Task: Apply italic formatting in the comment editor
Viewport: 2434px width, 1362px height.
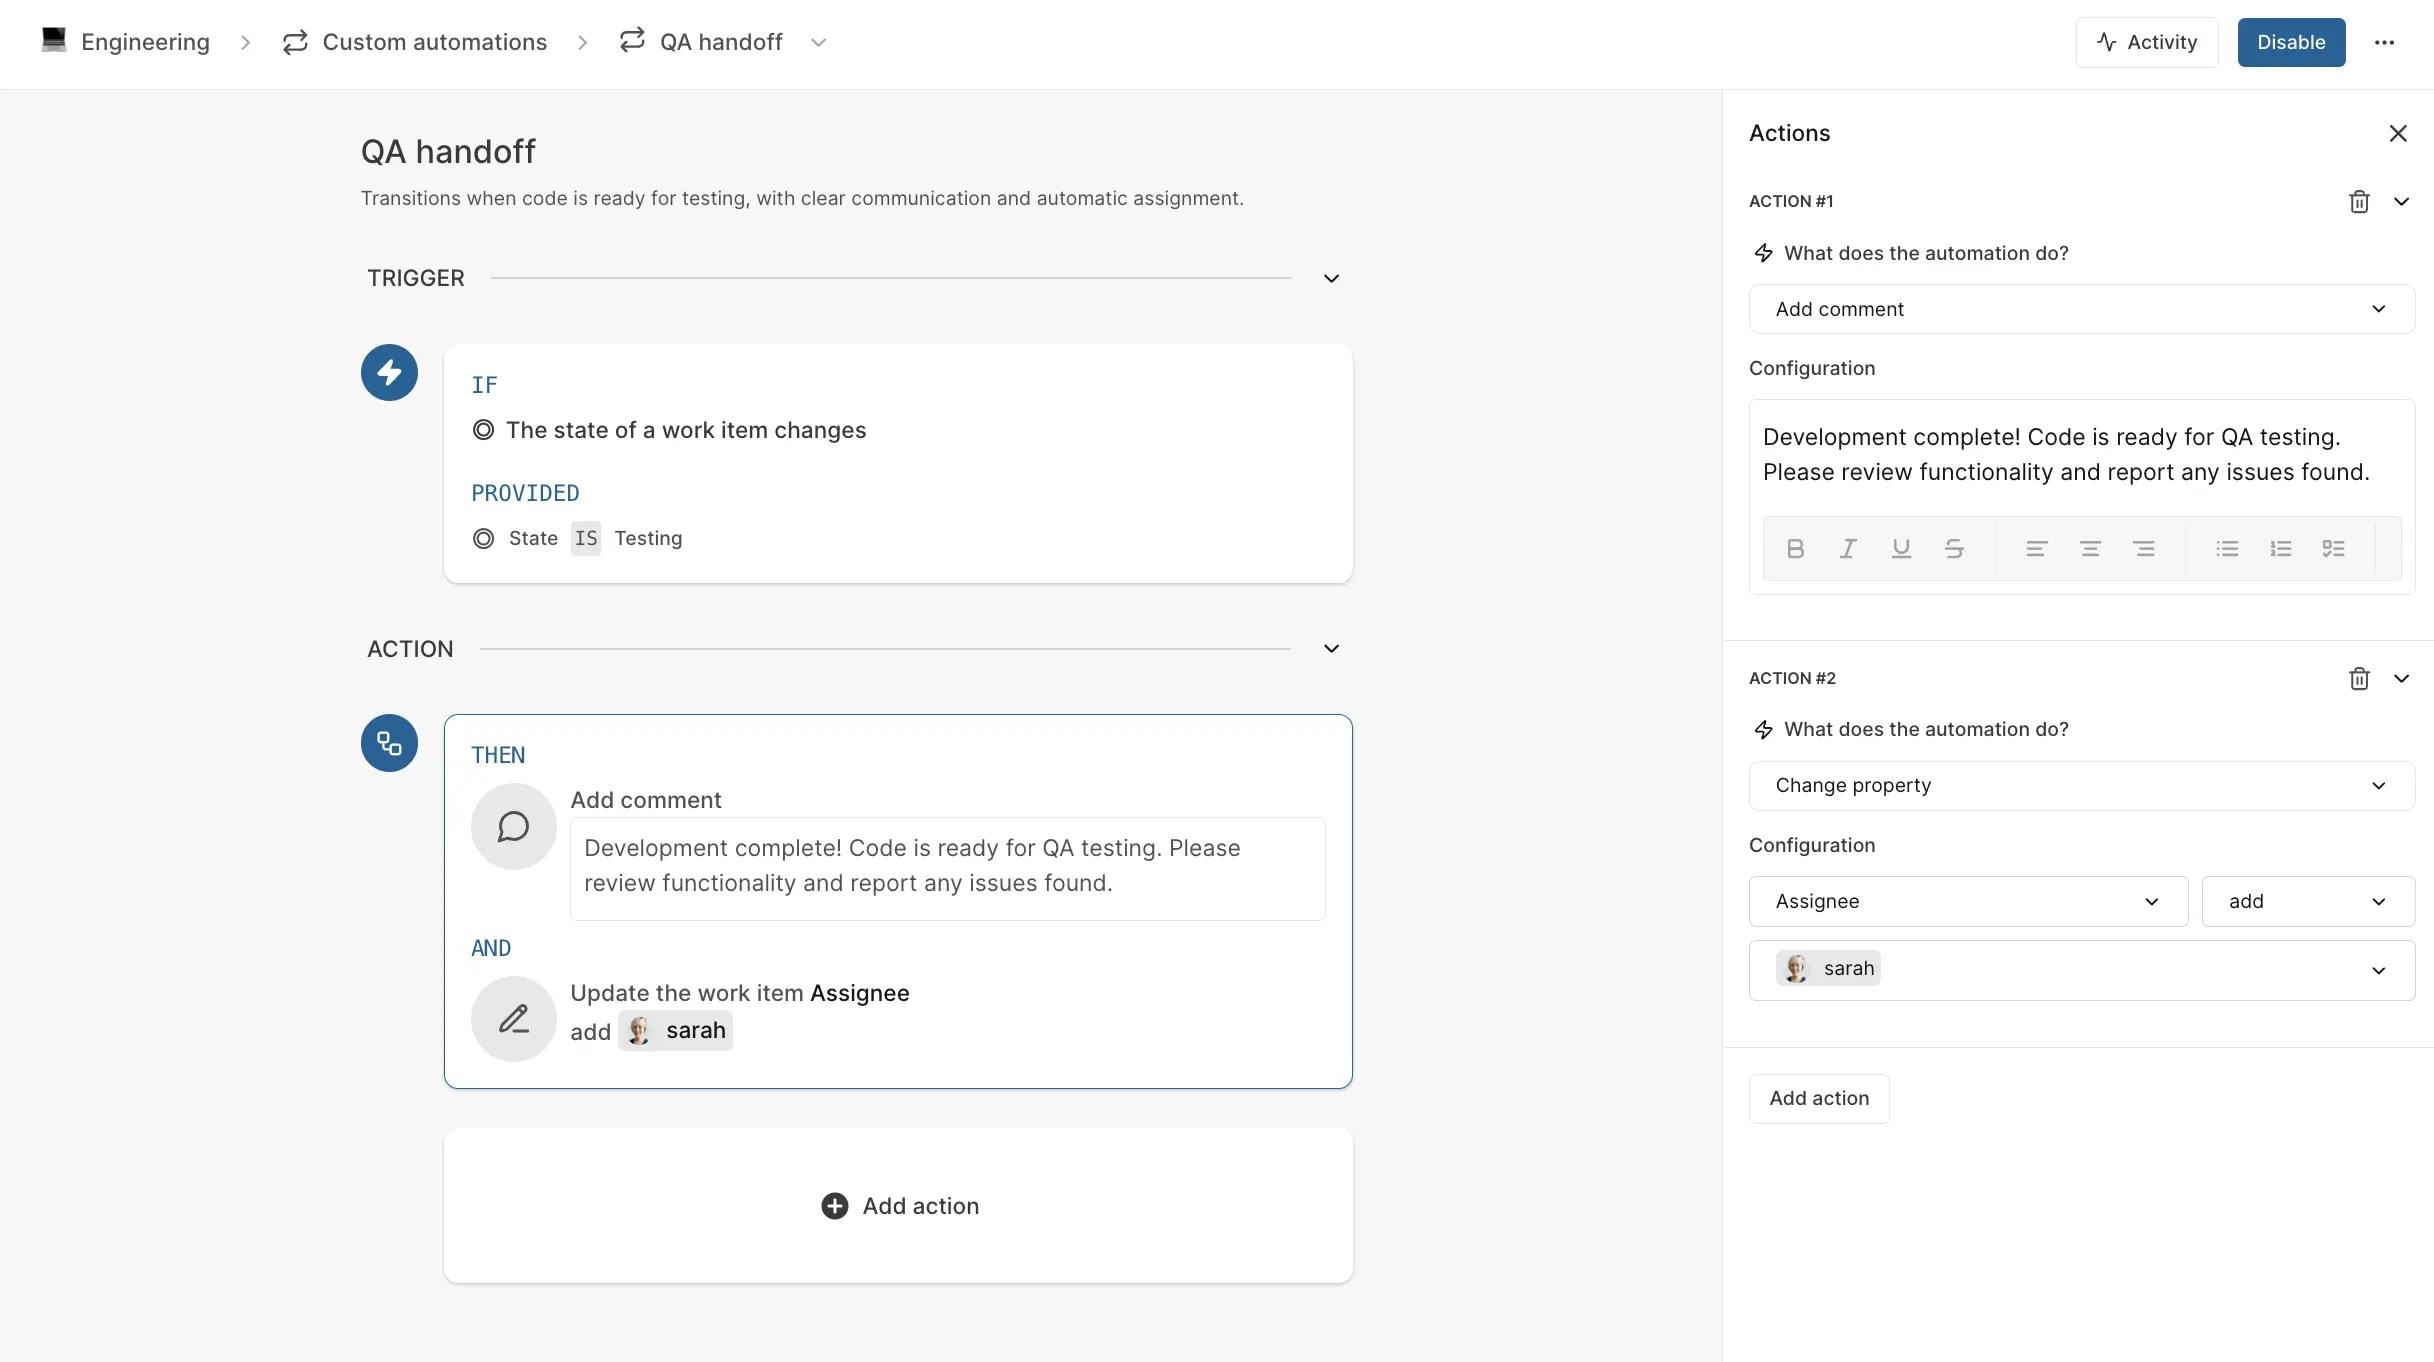Action: pyautogui.click(x=1848, y=548)
